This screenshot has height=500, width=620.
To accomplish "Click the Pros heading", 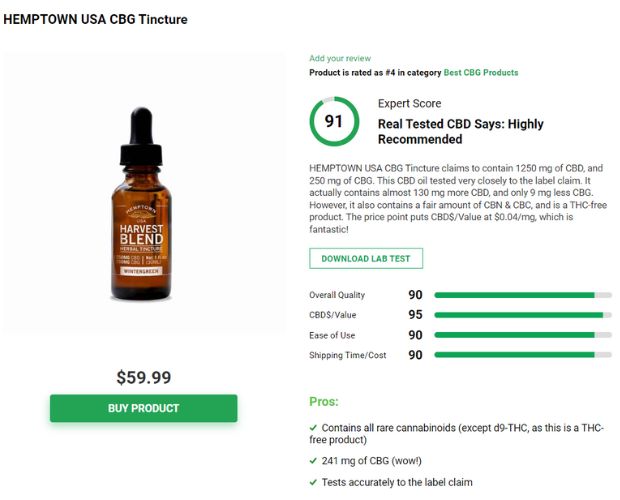I will tap(324, 402).
